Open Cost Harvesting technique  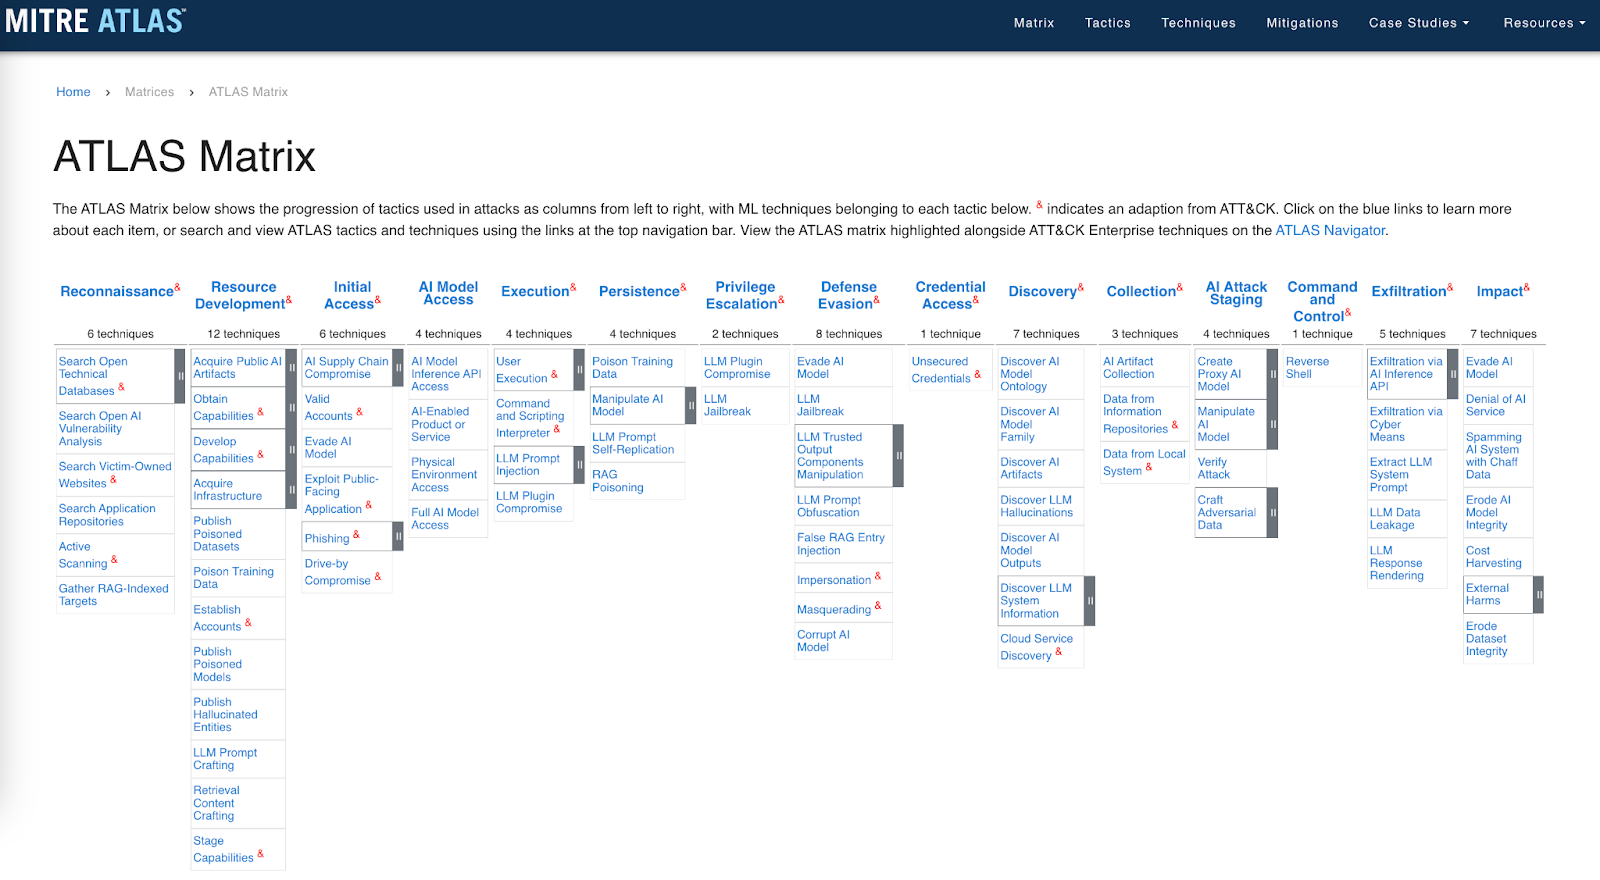coord(1493,557)
